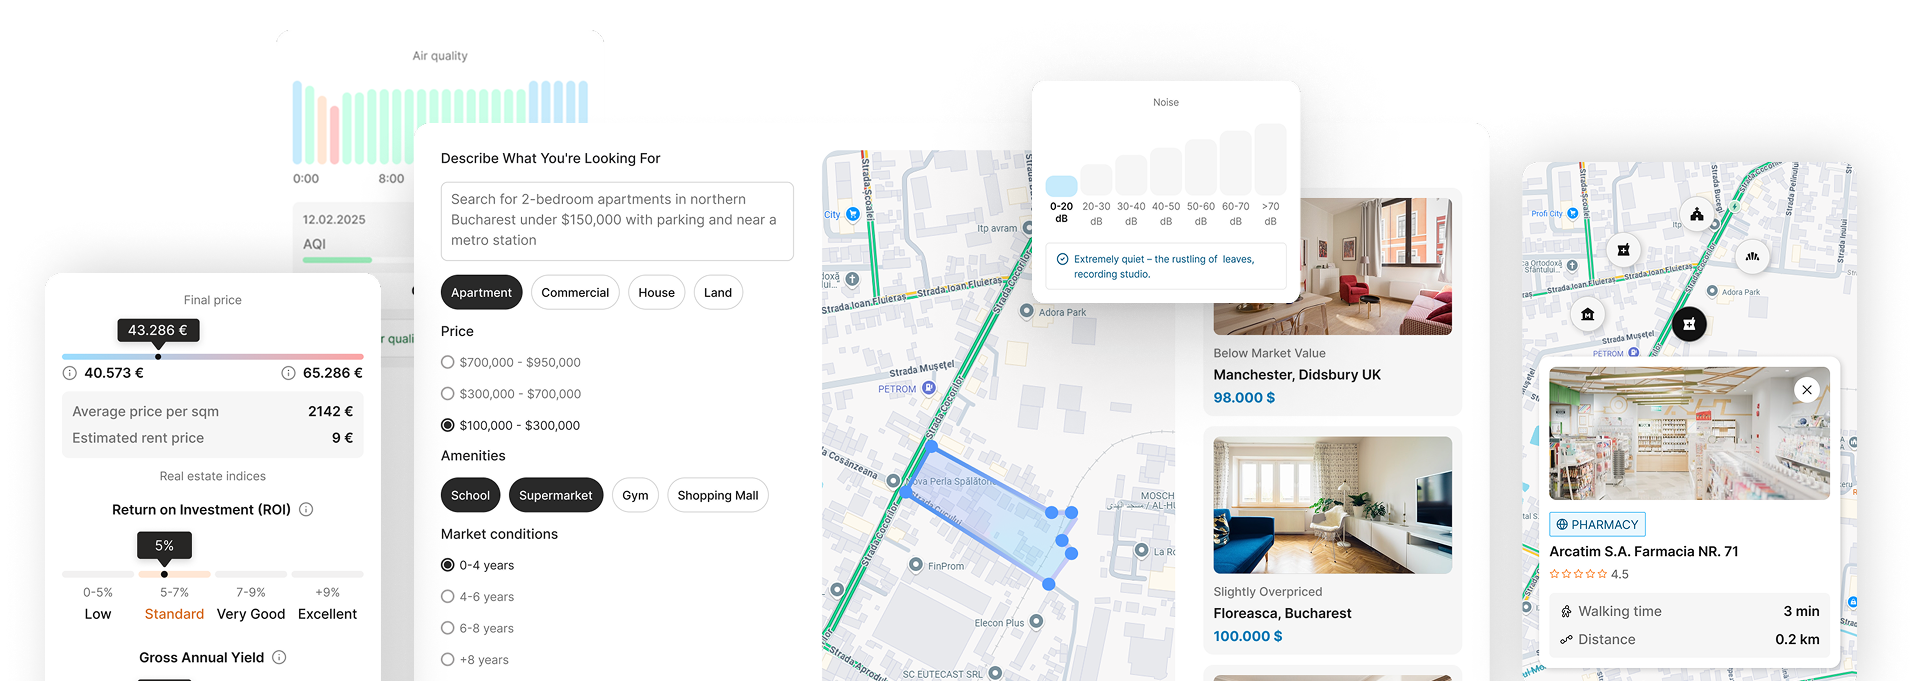Click the info icon beside Return on Investment
The height and width of the screenshot is (681, 1917).
point(306,509)
